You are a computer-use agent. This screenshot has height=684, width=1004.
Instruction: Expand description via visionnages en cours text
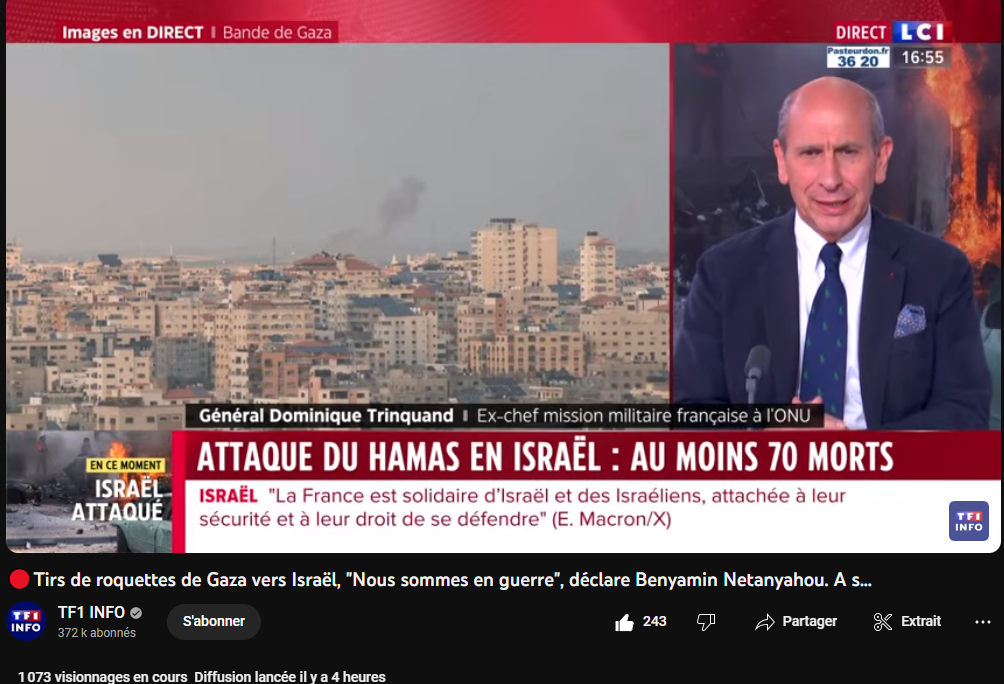[102, 677]
